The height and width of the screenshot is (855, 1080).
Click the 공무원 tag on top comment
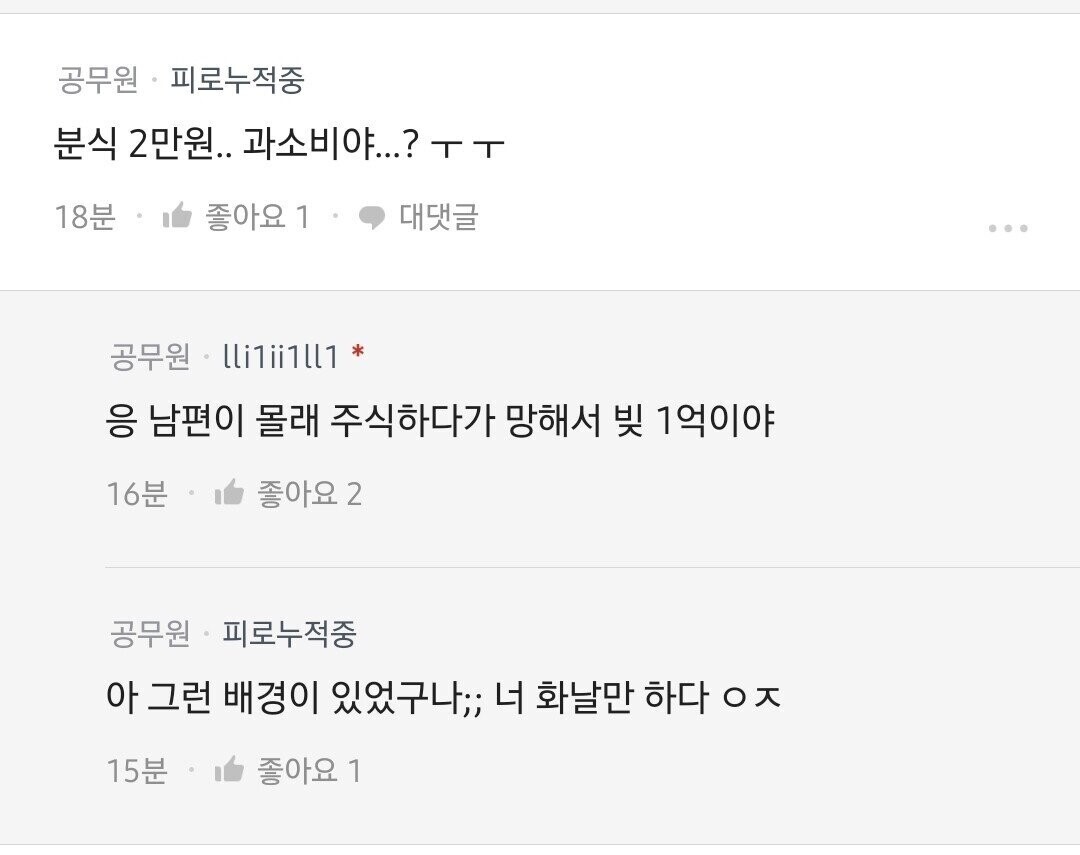pyautogui.click(x=98, y=80)
